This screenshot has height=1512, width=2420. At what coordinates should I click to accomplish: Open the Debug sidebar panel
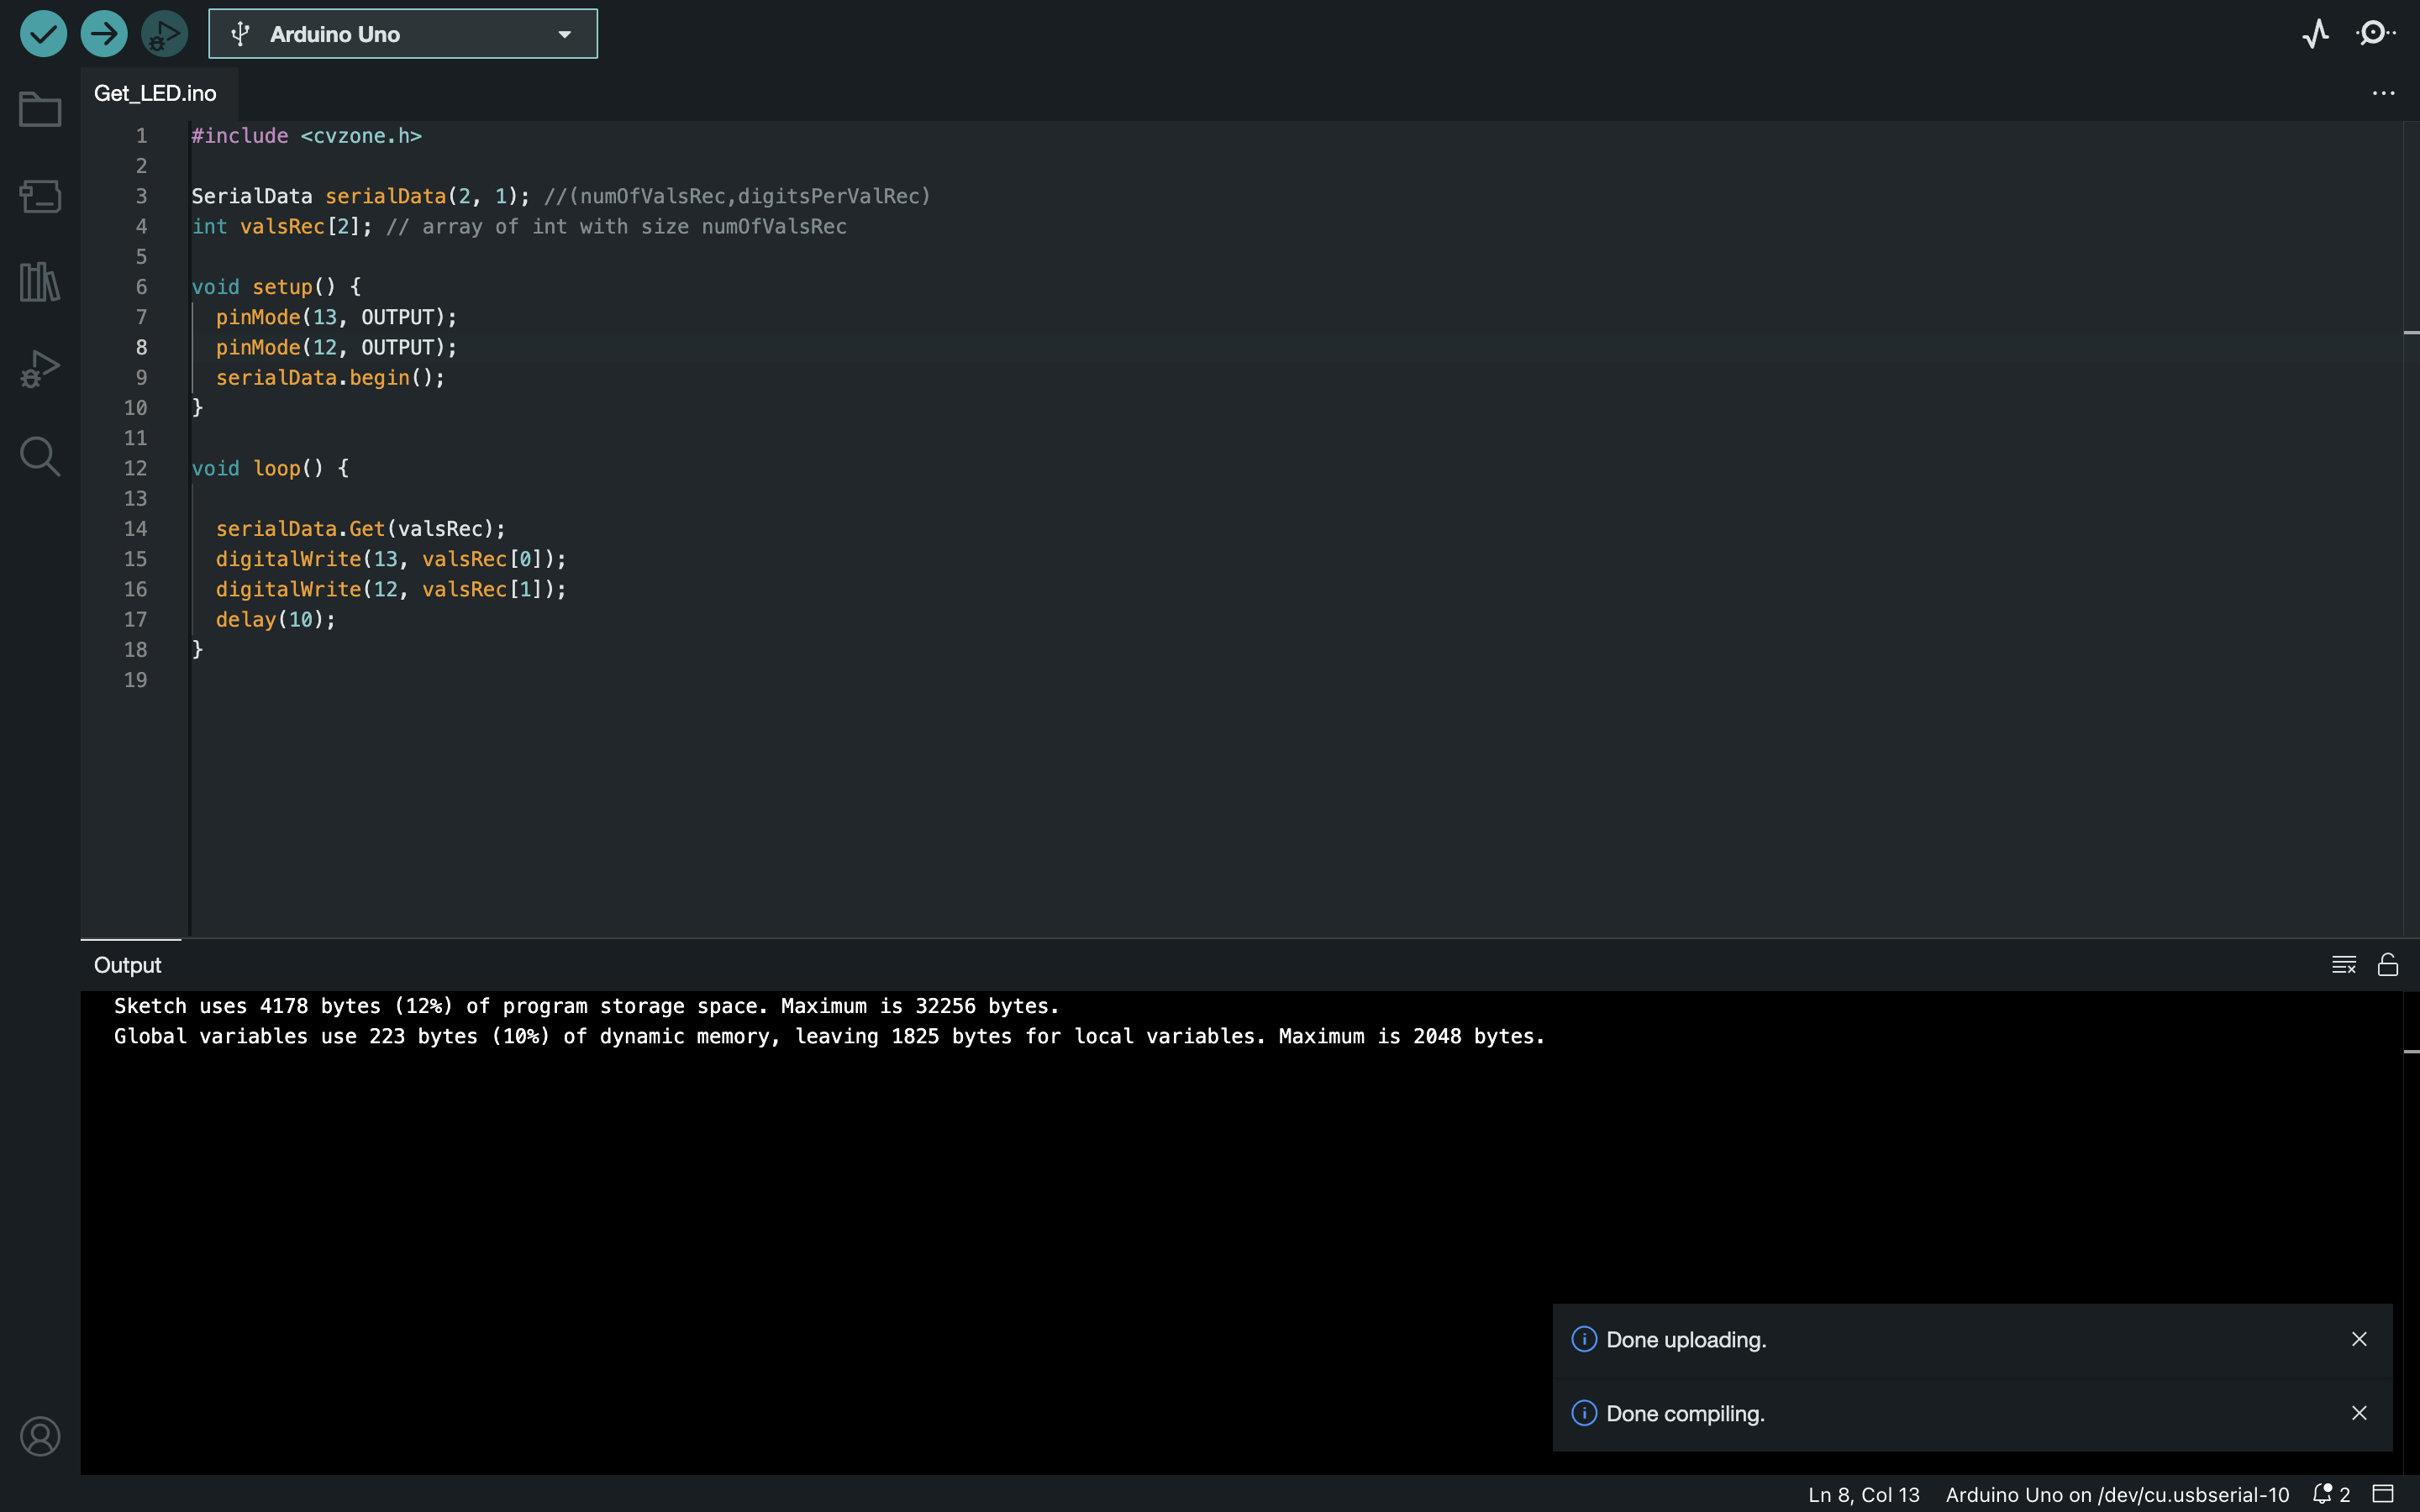40,369
